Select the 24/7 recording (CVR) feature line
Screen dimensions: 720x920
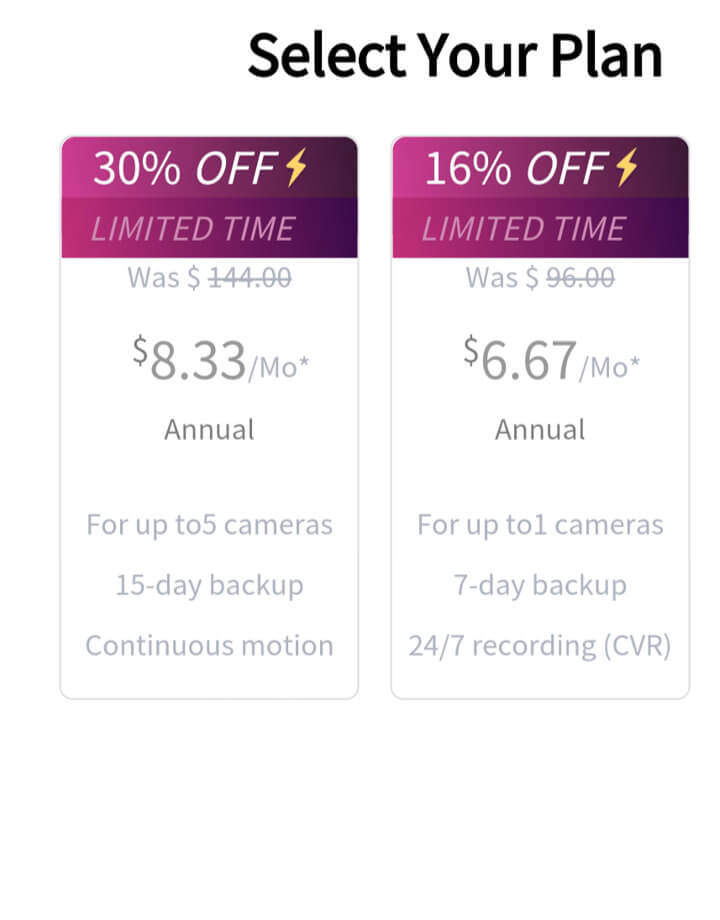(x=540, y=645)
